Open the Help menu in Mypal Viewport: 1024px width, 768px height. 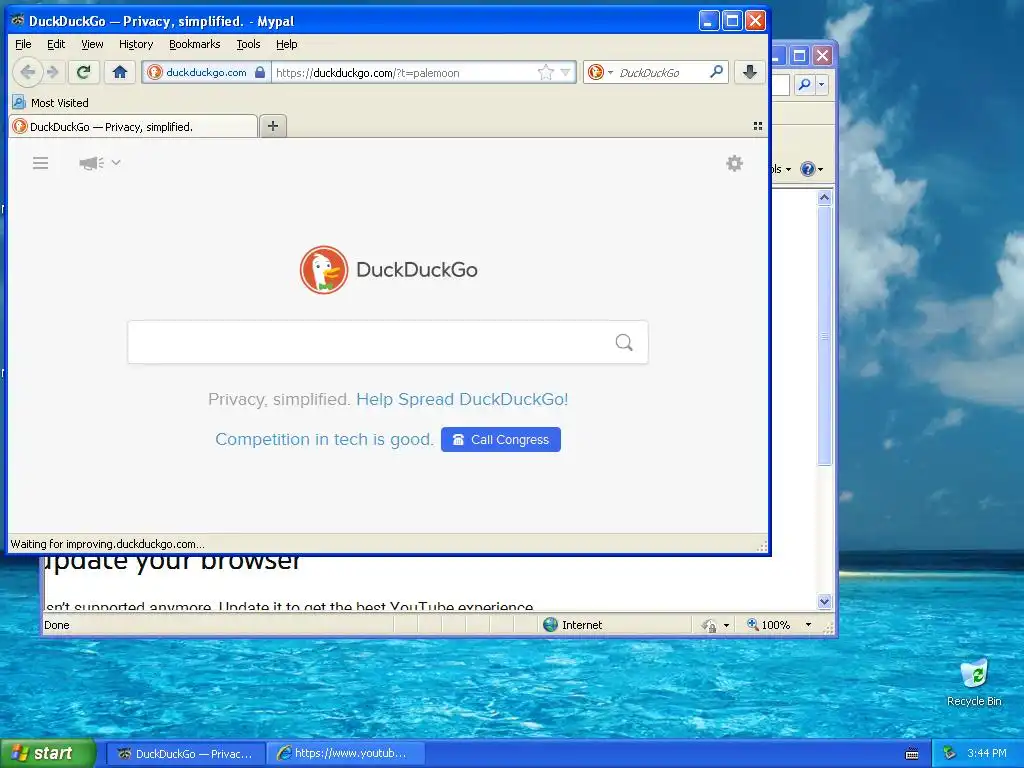pos(287,44)
